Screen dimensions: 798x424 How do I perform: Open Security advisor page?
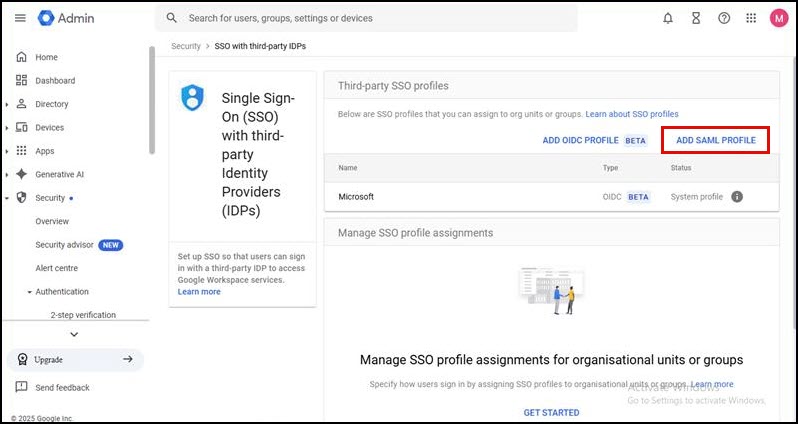[x=63, y=245]
